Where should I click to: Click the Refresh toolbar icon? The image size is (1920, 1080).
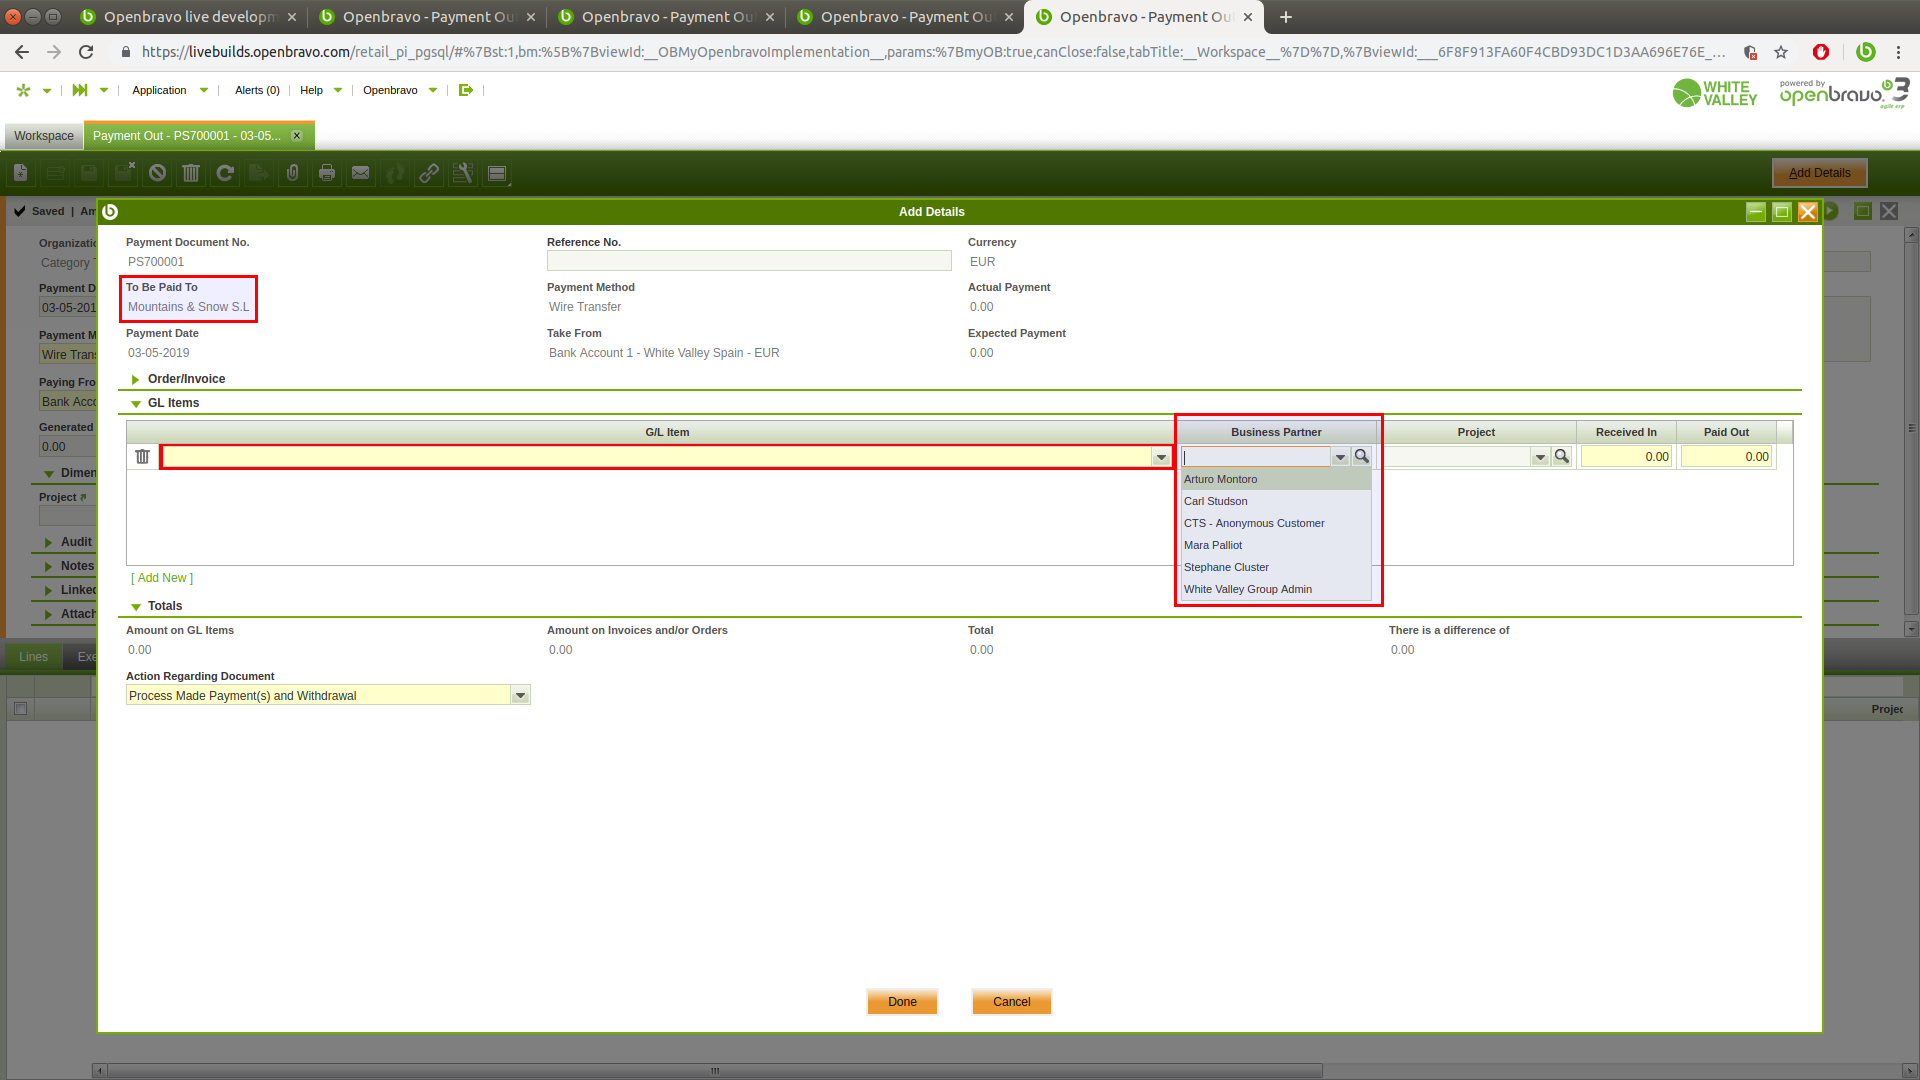coord(225,173)
